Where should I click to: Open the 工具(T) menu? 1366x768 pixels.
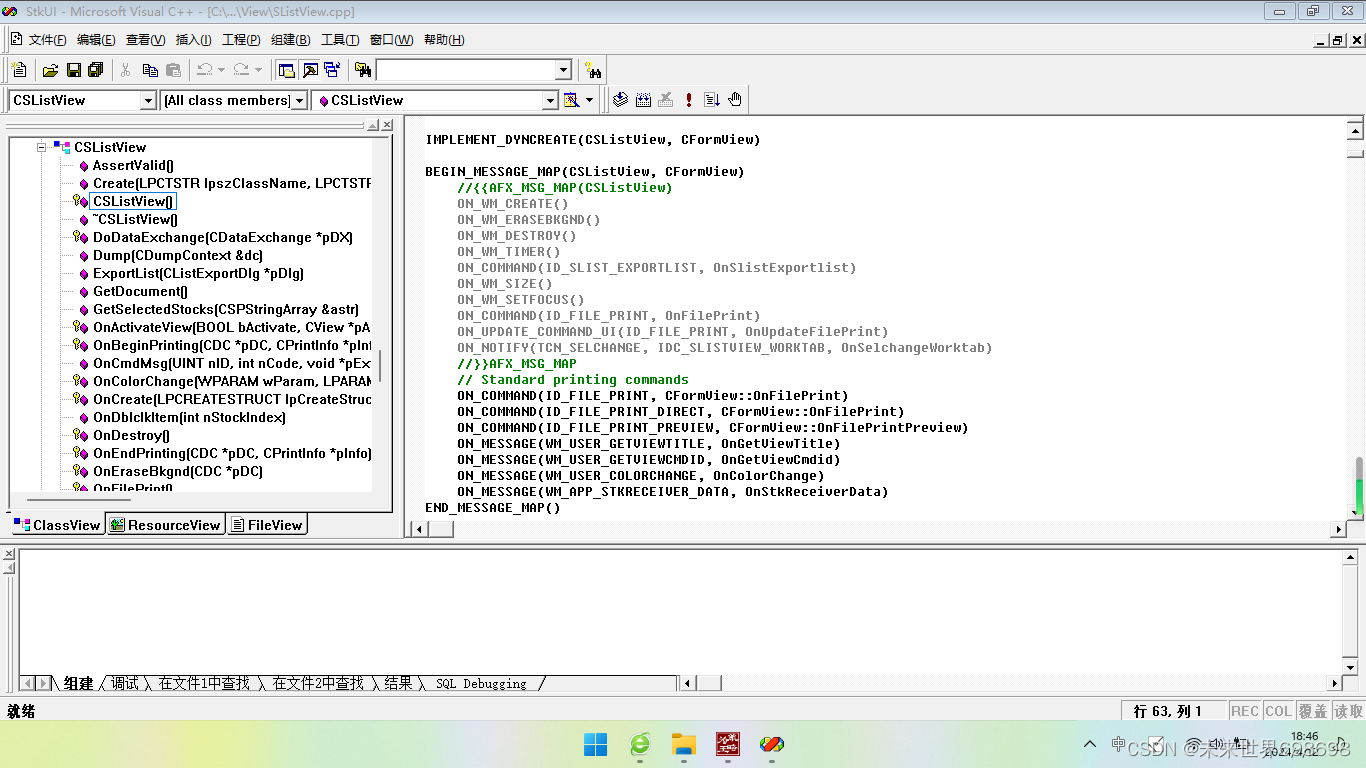pos(340,40)
